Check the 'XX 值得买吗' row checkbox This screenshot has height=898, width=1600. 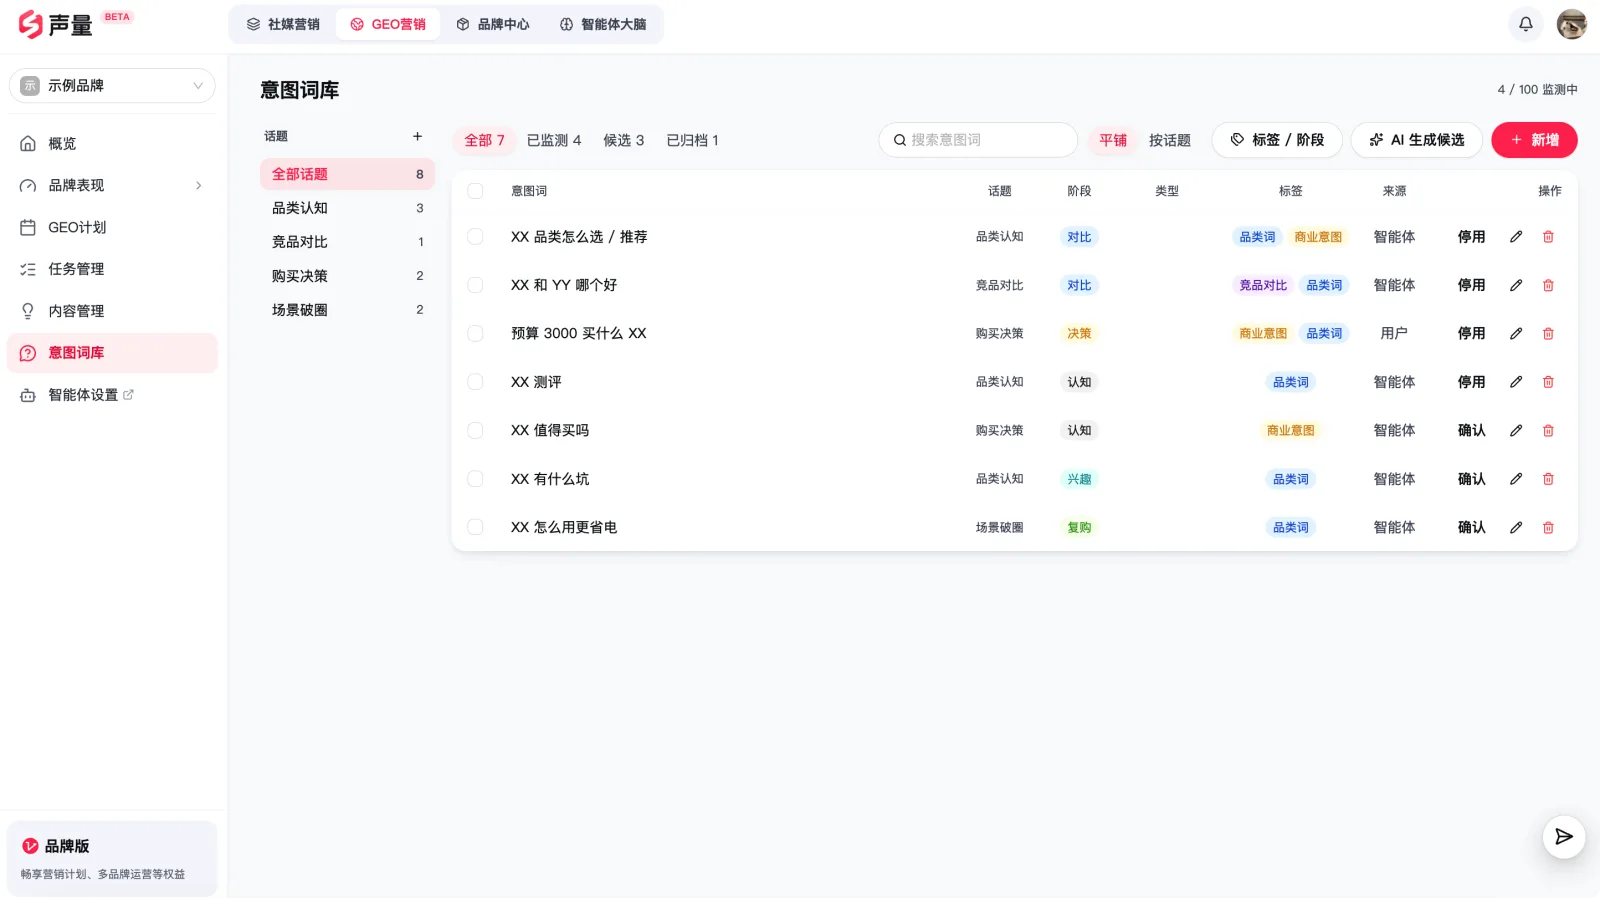(475, 430)
